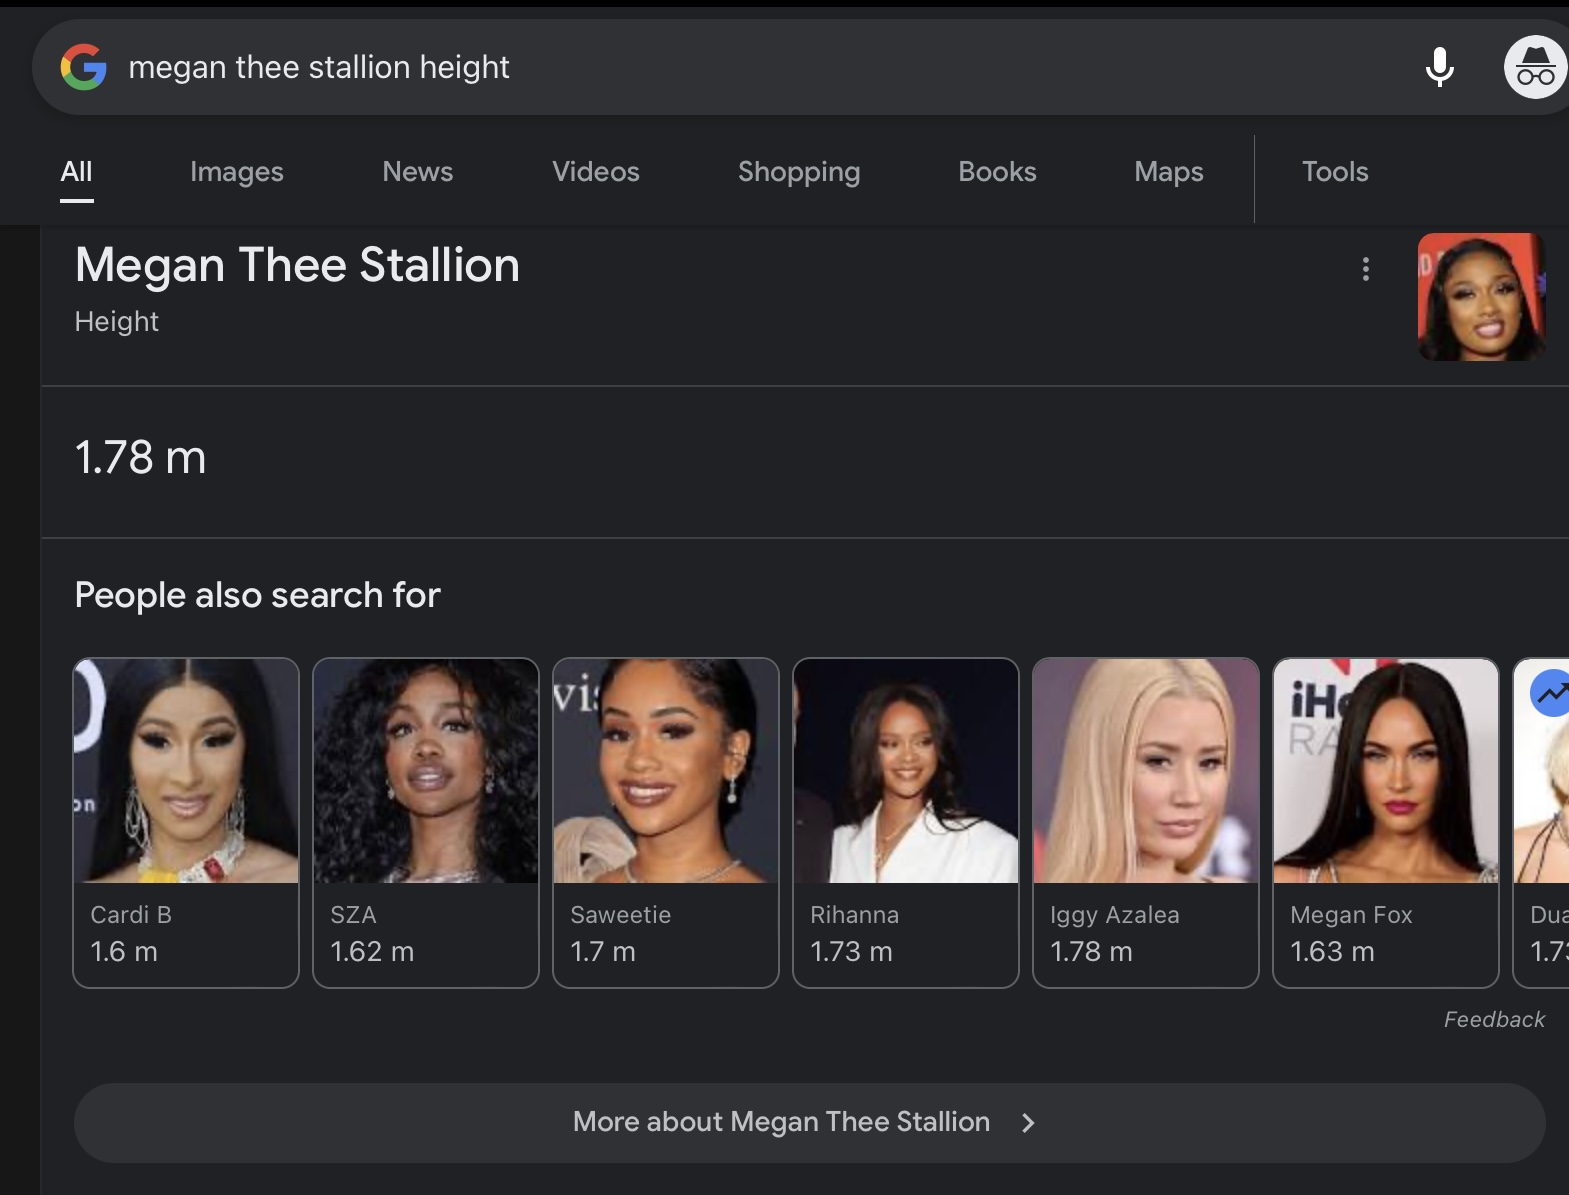Select the All tab

click(76, 172)
